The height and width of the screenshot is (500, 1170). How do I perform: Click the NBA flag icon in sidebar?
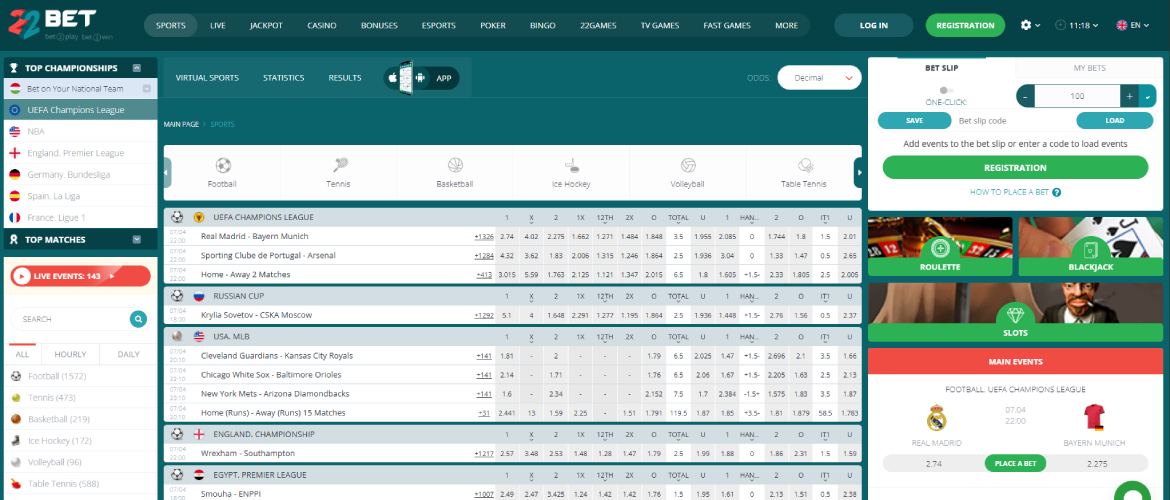point(15,131)
